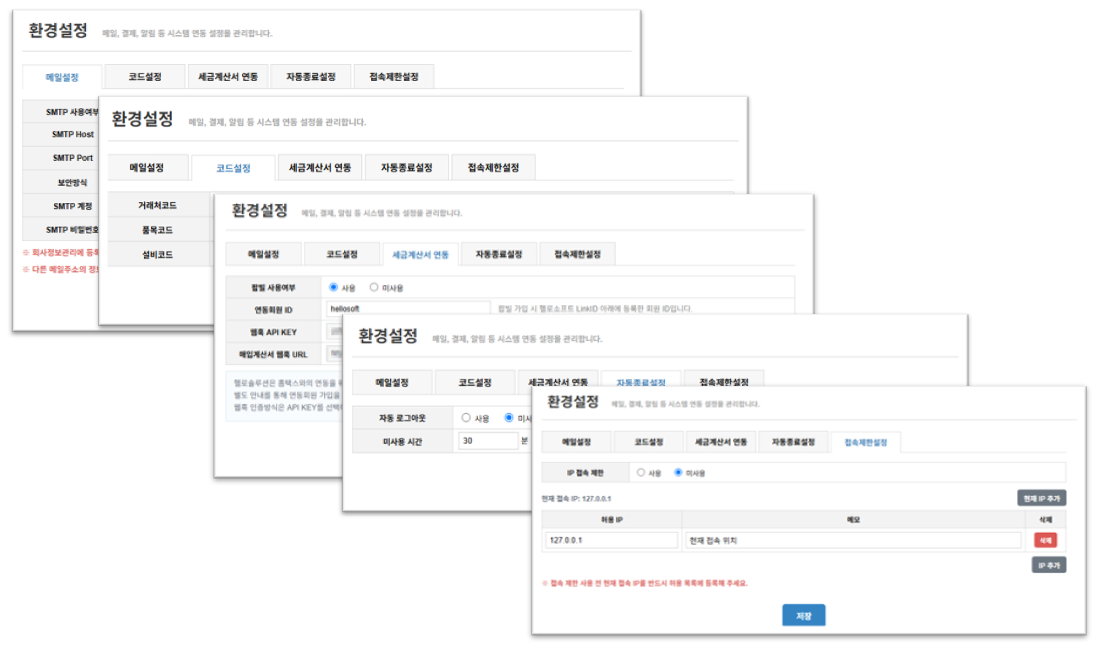The width and height of the screenshot is (1098, 647).
Task: Select 사용 radio for IP 접속 제한
Action: click(641, 473)
